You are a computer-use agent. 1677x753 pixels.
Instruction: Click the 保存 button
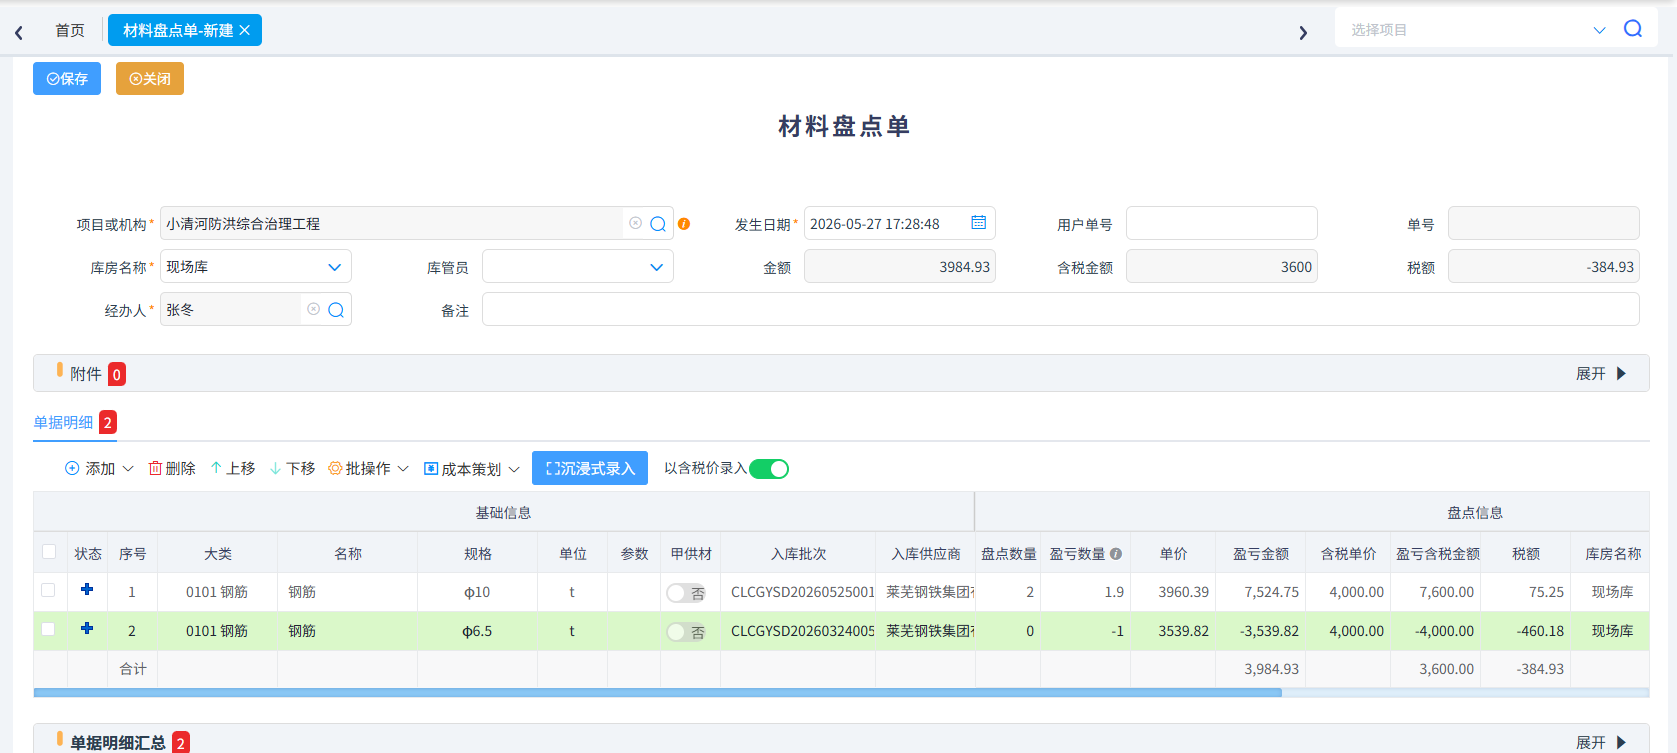pos(67,79)
